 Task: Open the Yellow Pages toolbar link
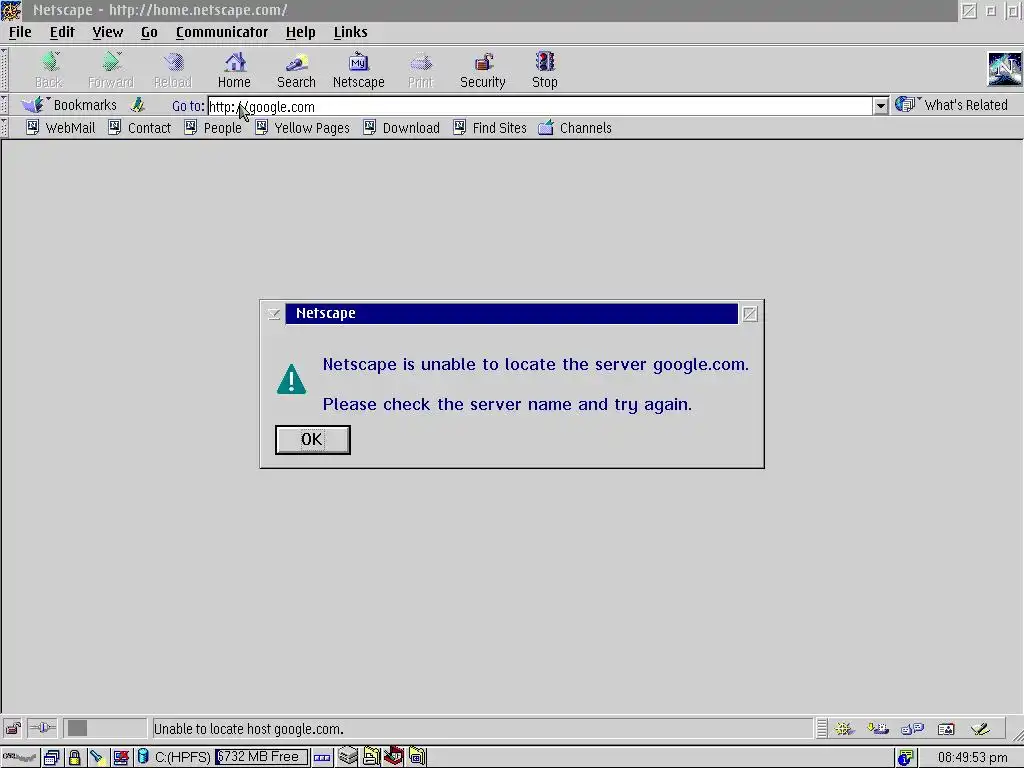pos(302,128)
